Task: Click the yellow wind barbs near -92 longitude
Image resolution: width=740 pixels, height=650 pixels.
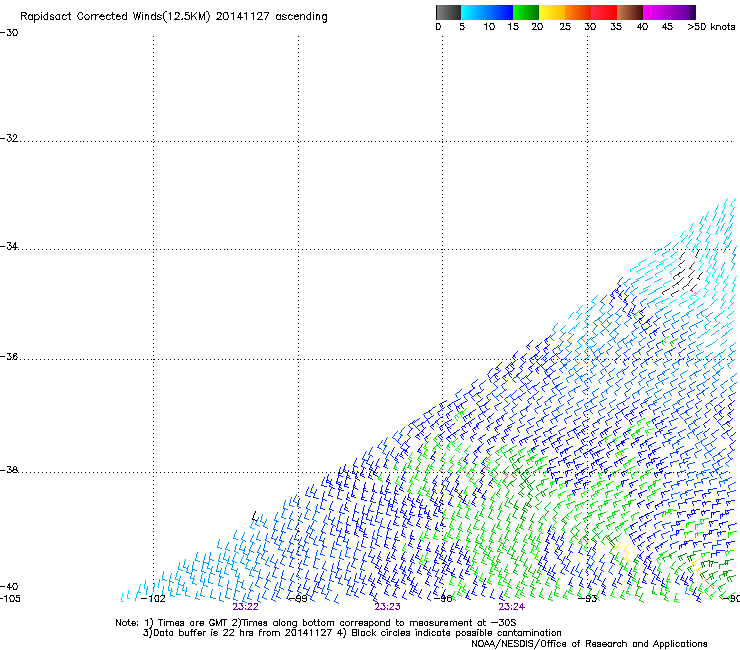Action: pyautogui.click(x=623, y=551)
